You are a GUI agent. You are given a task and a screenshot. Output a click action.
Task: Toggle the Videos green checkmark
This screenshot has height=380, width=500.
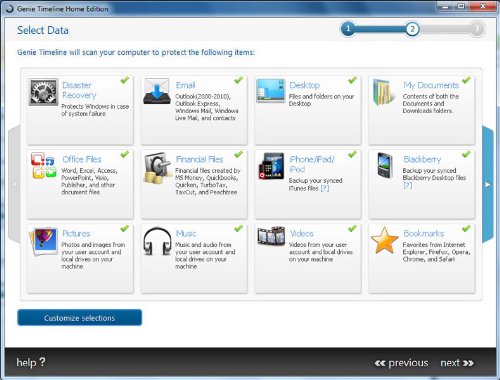point(352,228)
